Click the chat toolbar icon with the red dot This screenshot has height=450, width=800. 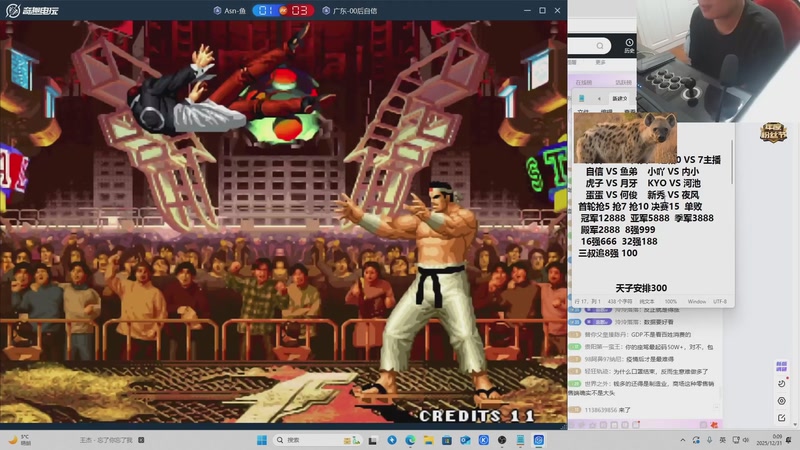coord(636,424)
